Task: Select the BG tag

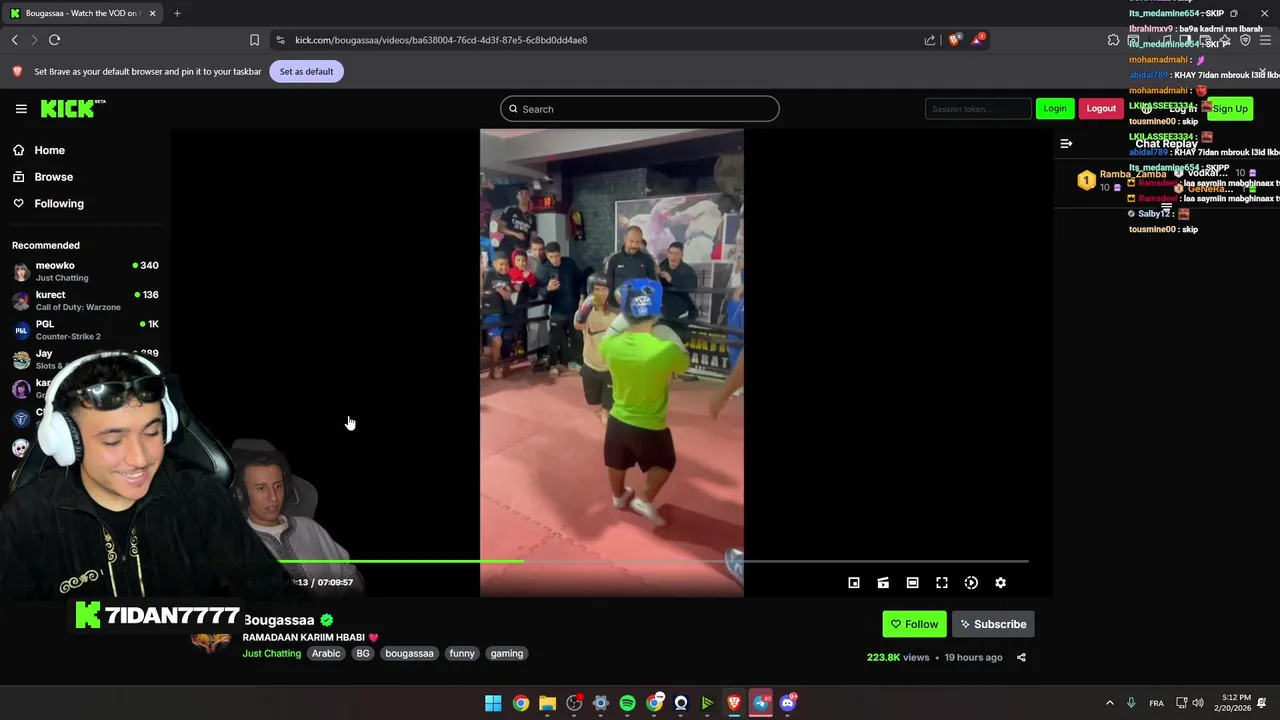Action: pyautogui.click(x=363, y=653)
